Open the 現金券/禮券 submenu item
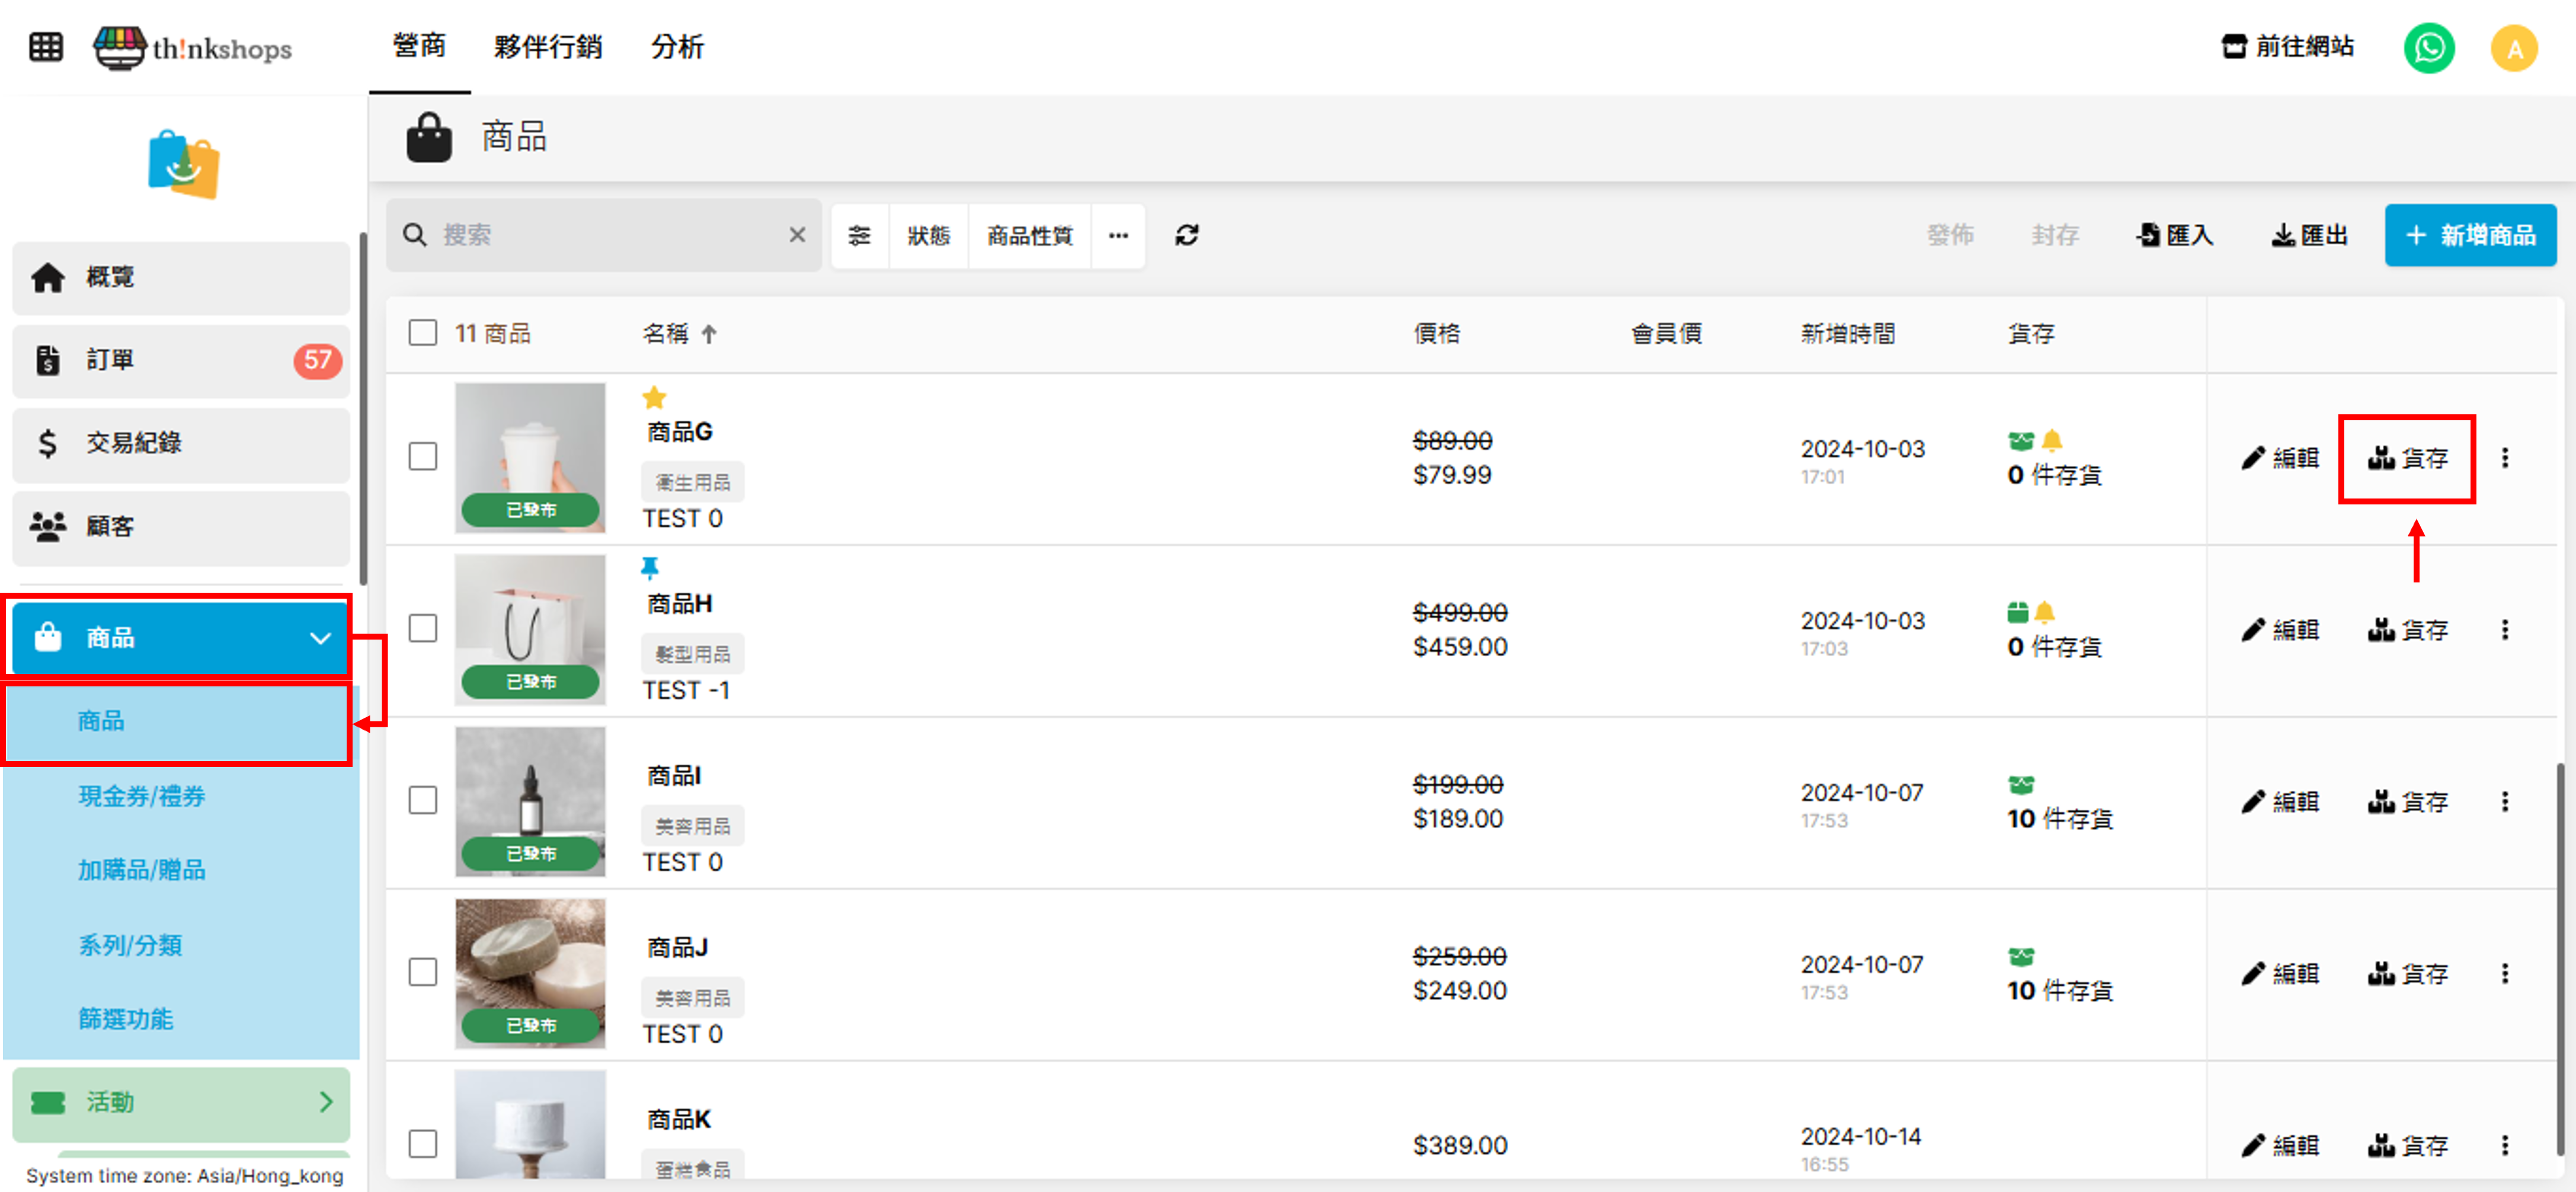The width and height of the screenshot is (2576, 1192). pyautogui.click(x=142, y=796)
